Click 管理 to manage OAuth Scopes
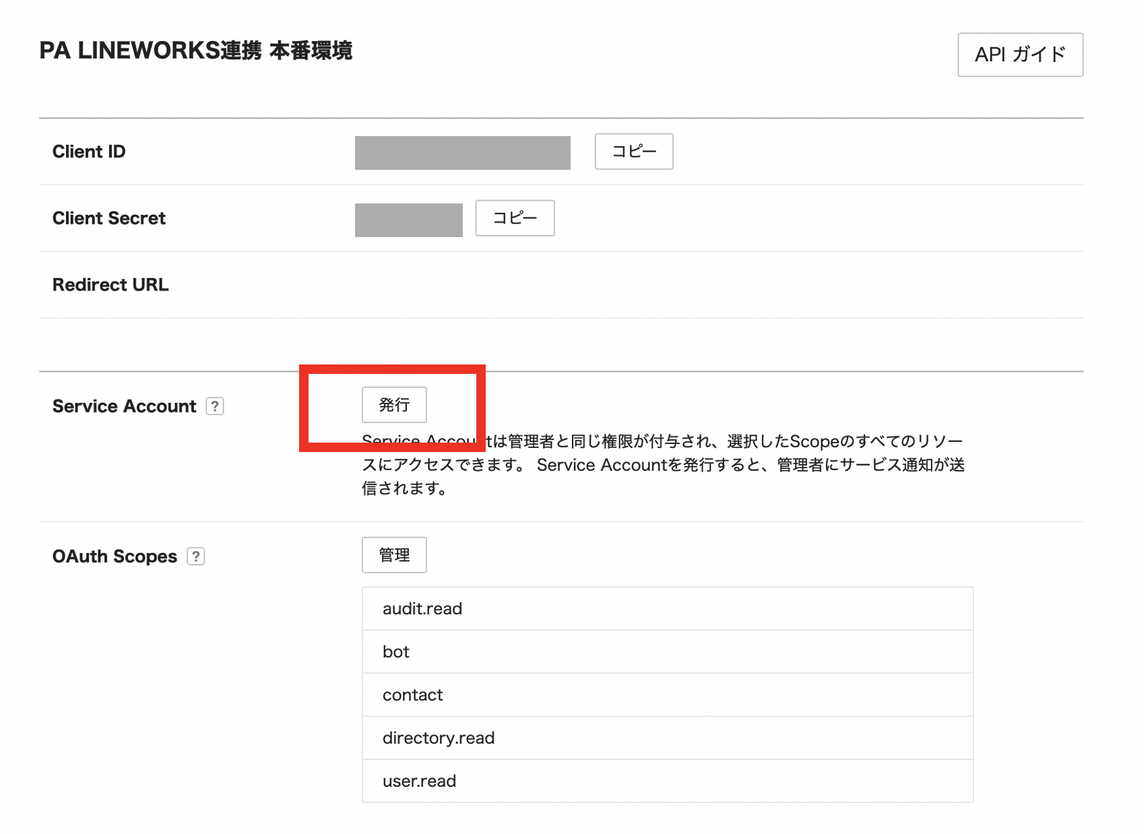 click(x=394, y=555)
